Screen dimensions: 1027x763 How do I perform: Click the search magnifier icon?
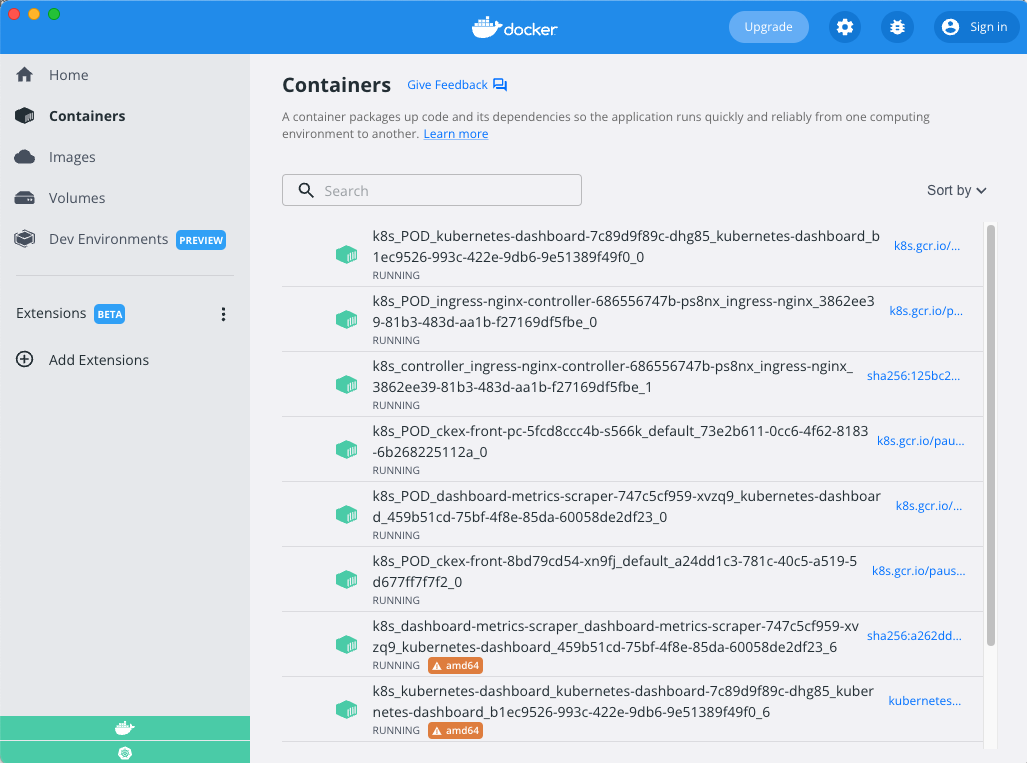coord(305,190)
